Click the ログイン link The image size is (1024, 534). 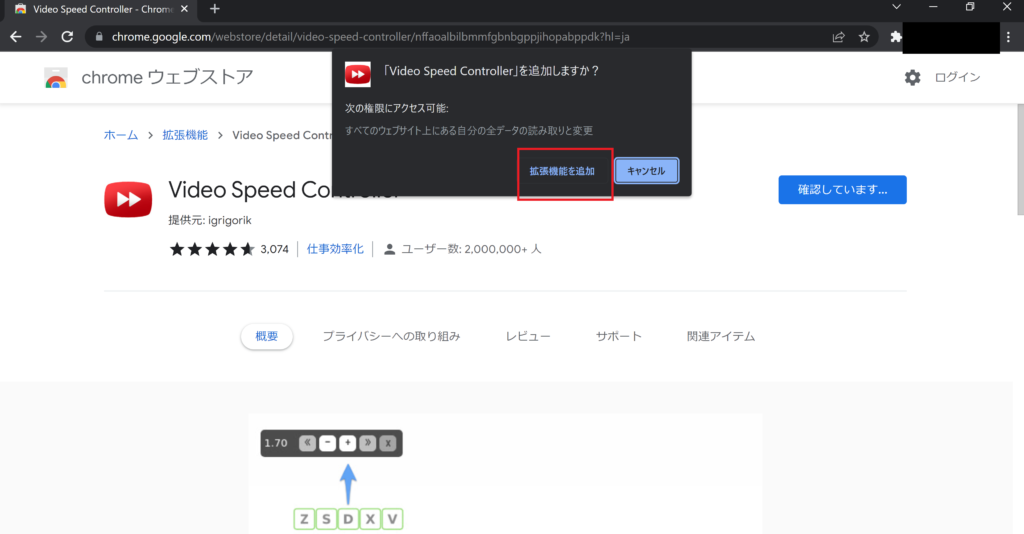(x=957, y=77)
